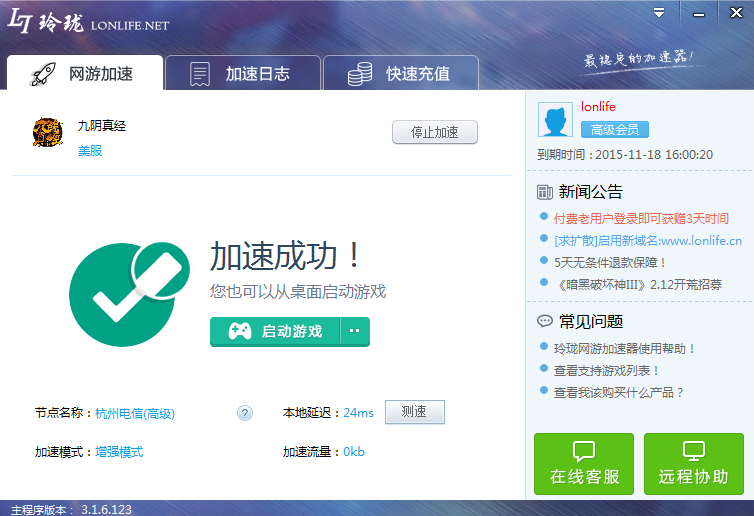Click the 九阴真经 game icon

coord(48,133)
